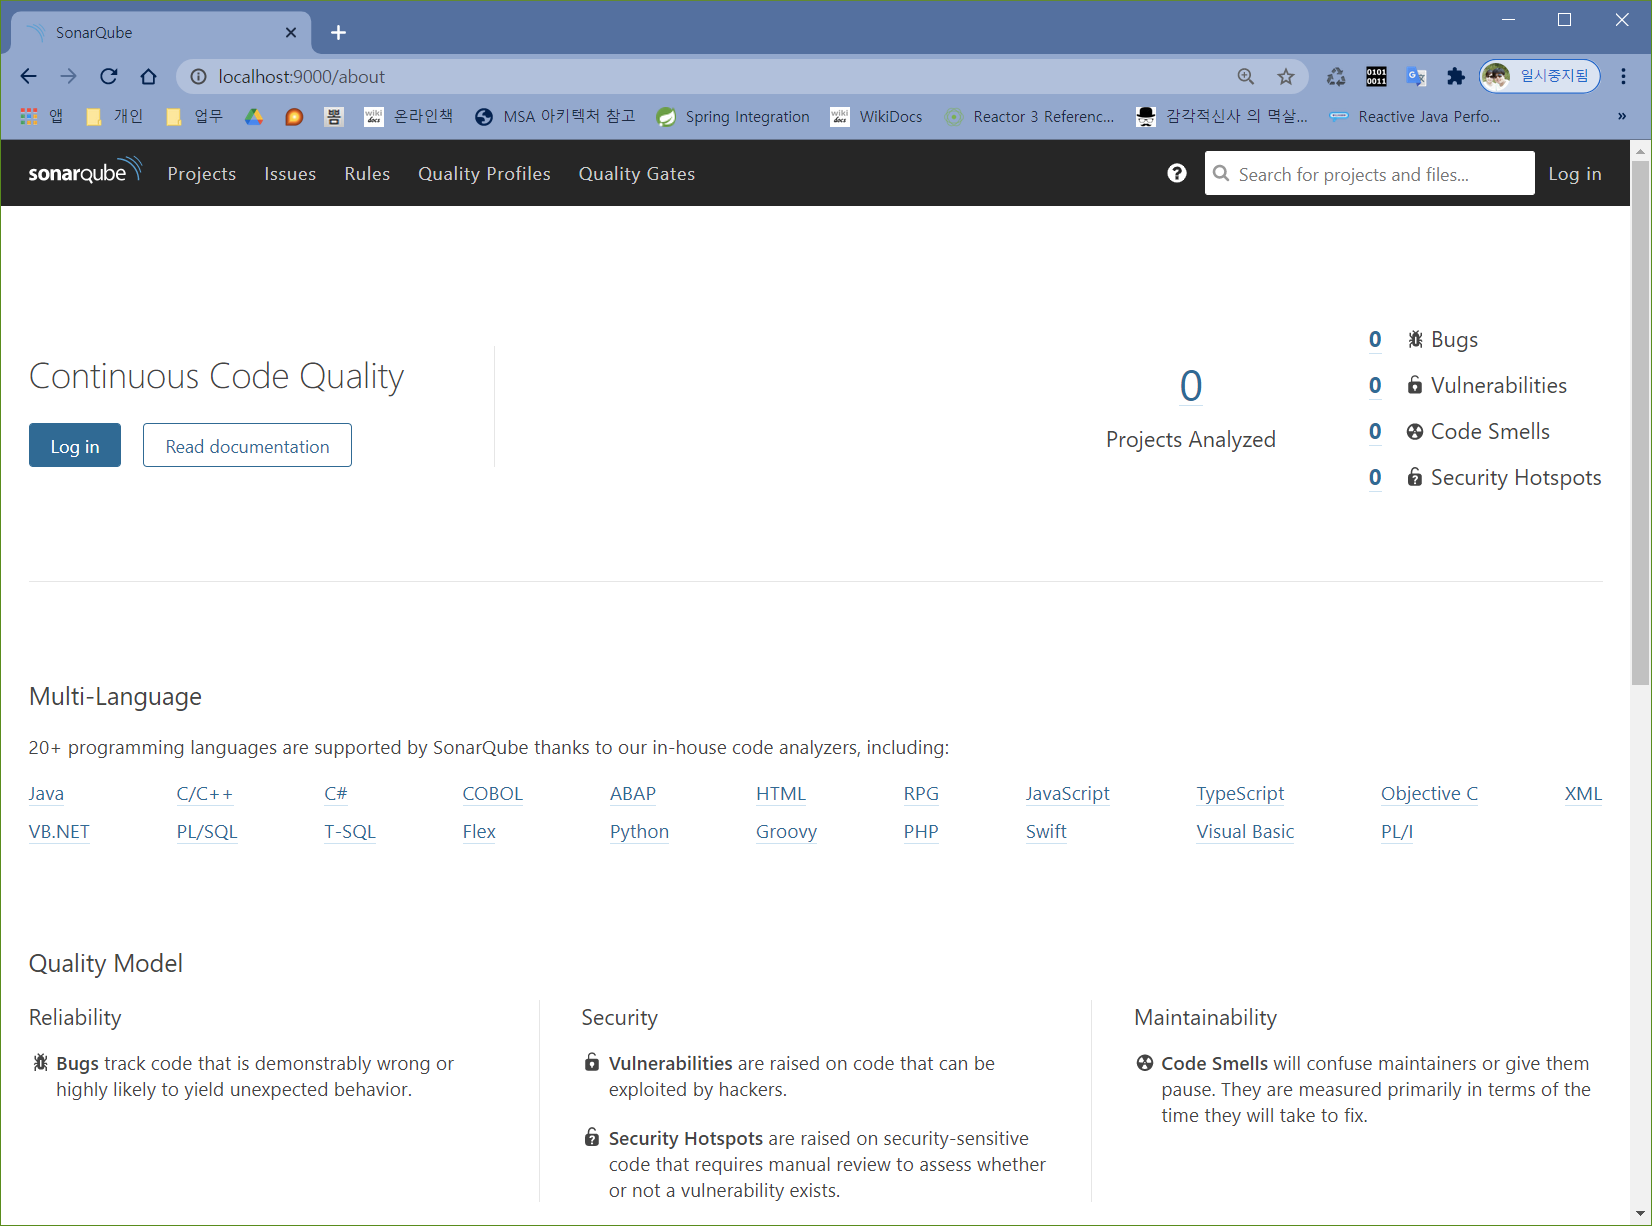Open the COBOL language link
Screen dimensions: 1652x1226
(492, 794)
